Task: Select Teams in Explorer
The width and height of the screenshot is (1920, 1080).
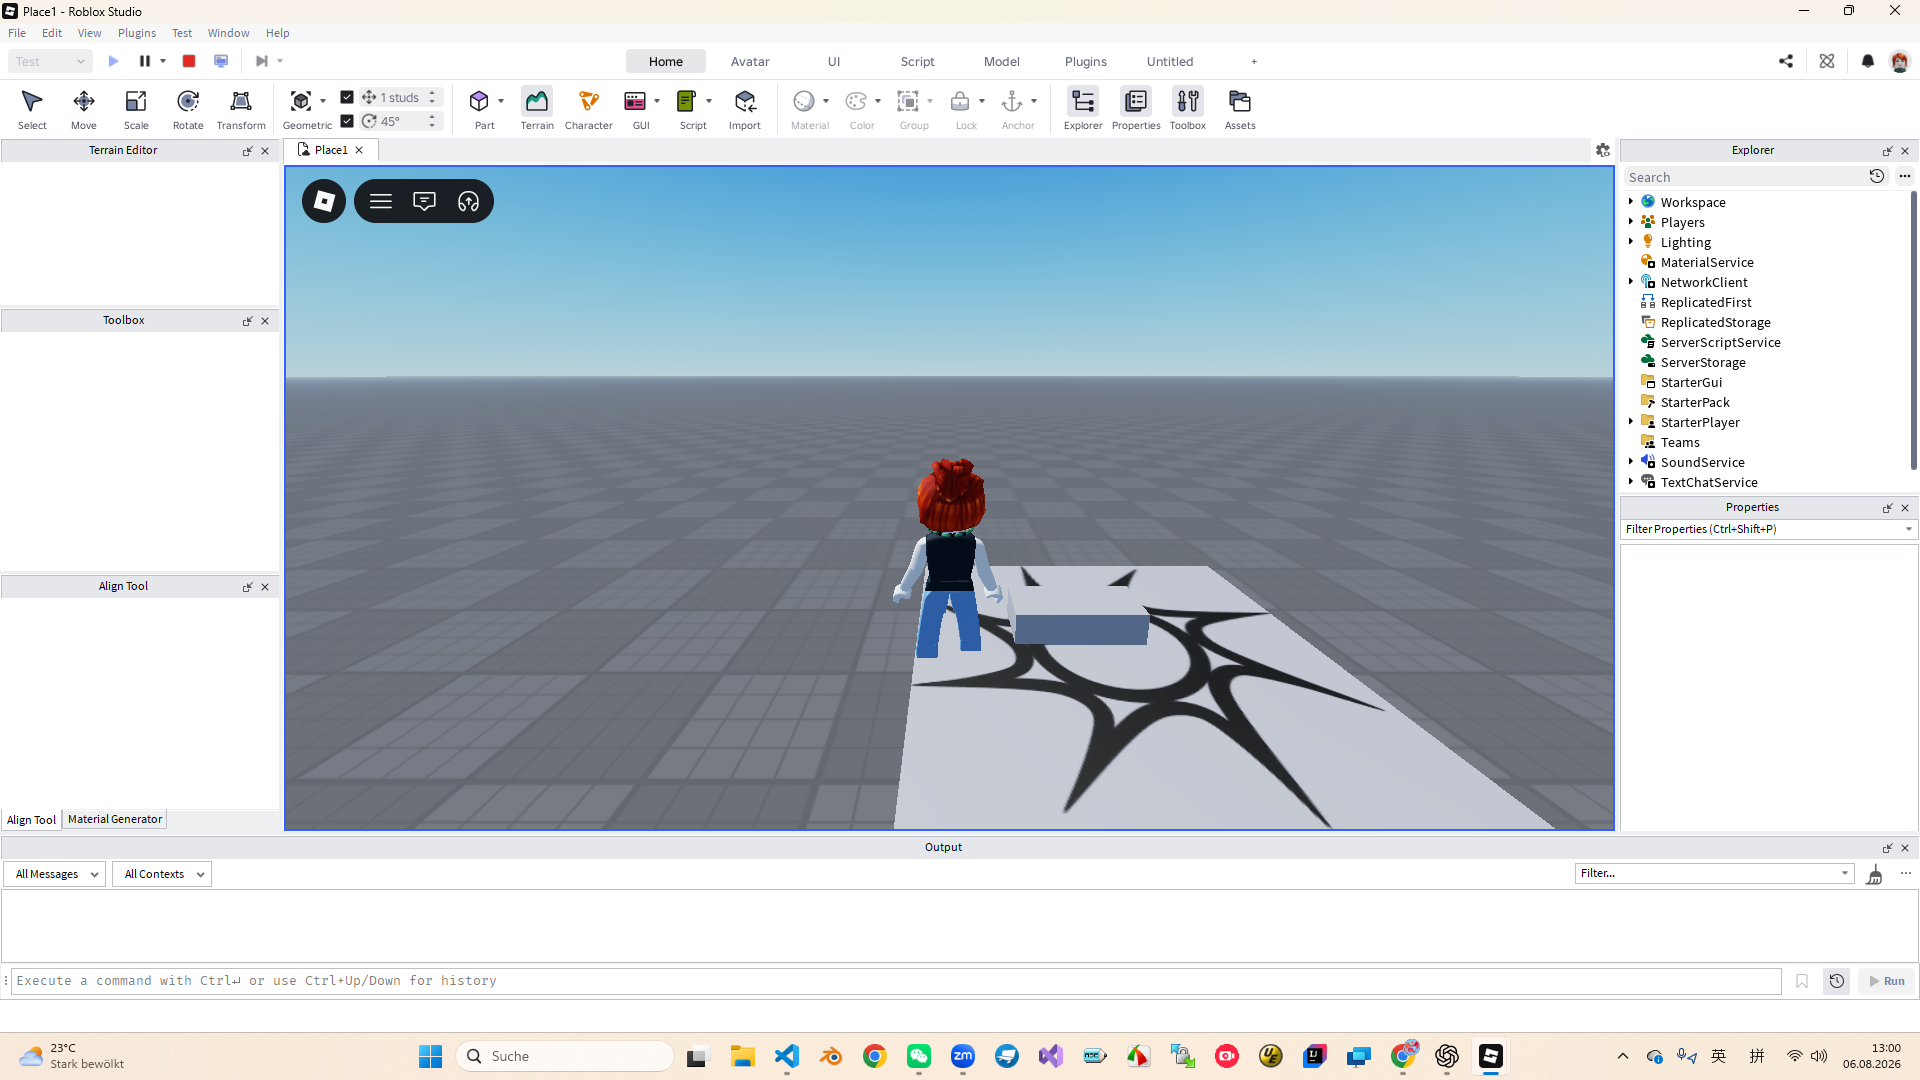Action: coord(1680,442)
